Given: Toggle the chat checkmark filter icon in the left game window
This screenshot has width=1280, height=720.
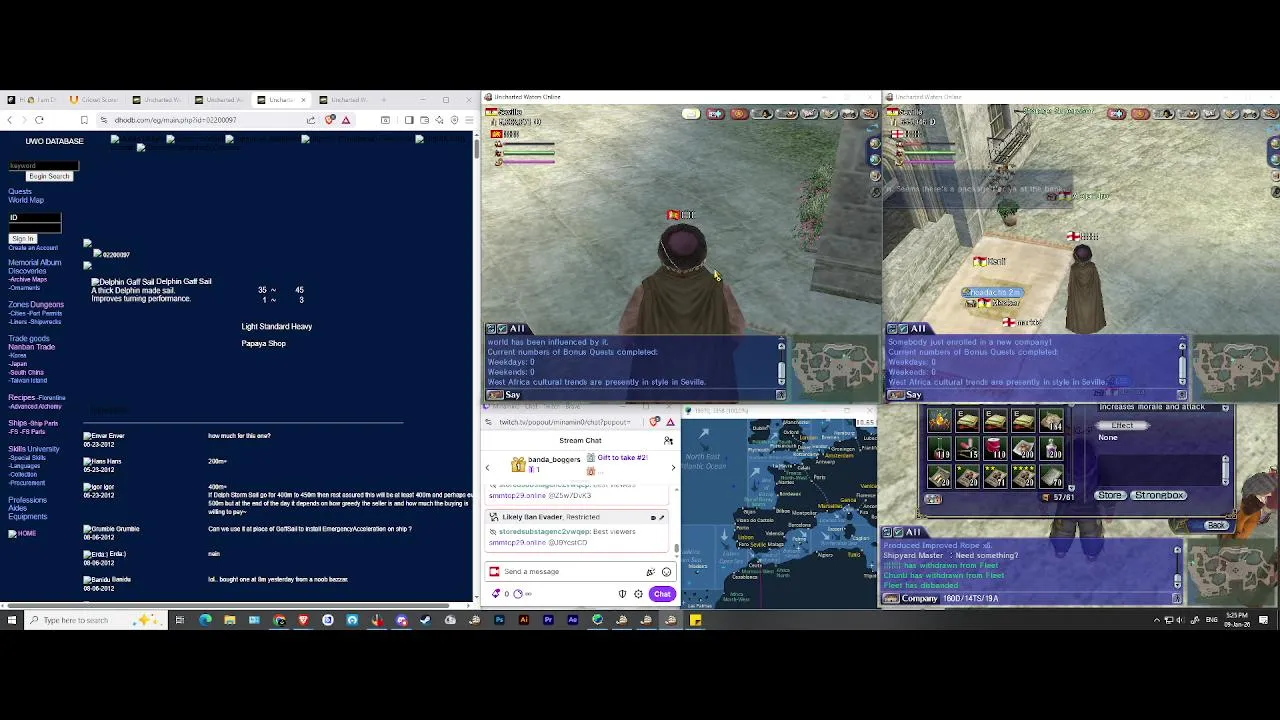Looking at the screenshot, I should [502, 329].
